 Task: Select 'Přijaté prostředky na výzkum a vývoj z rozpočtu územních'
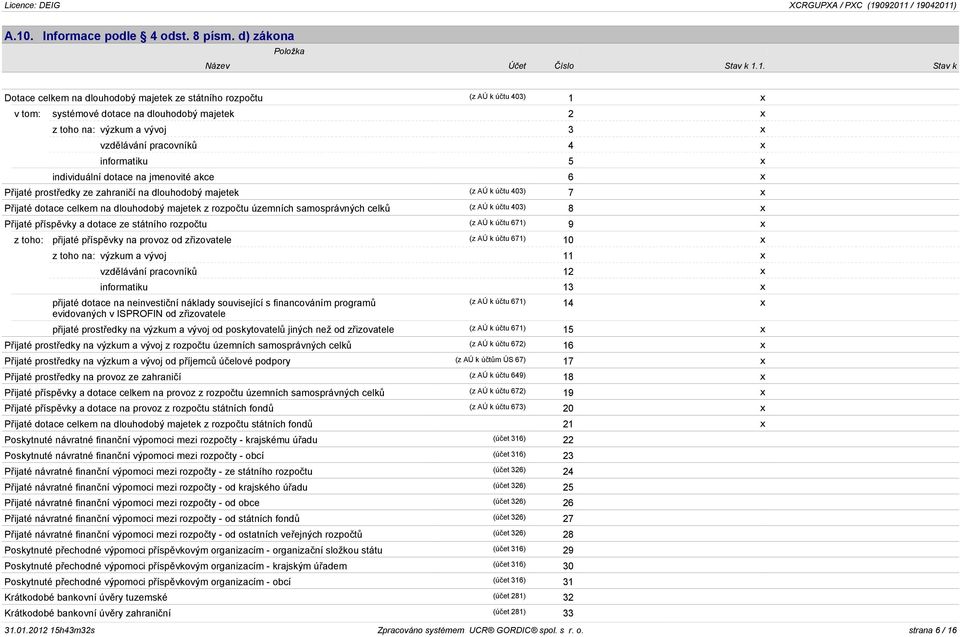[x=178, y=345]
